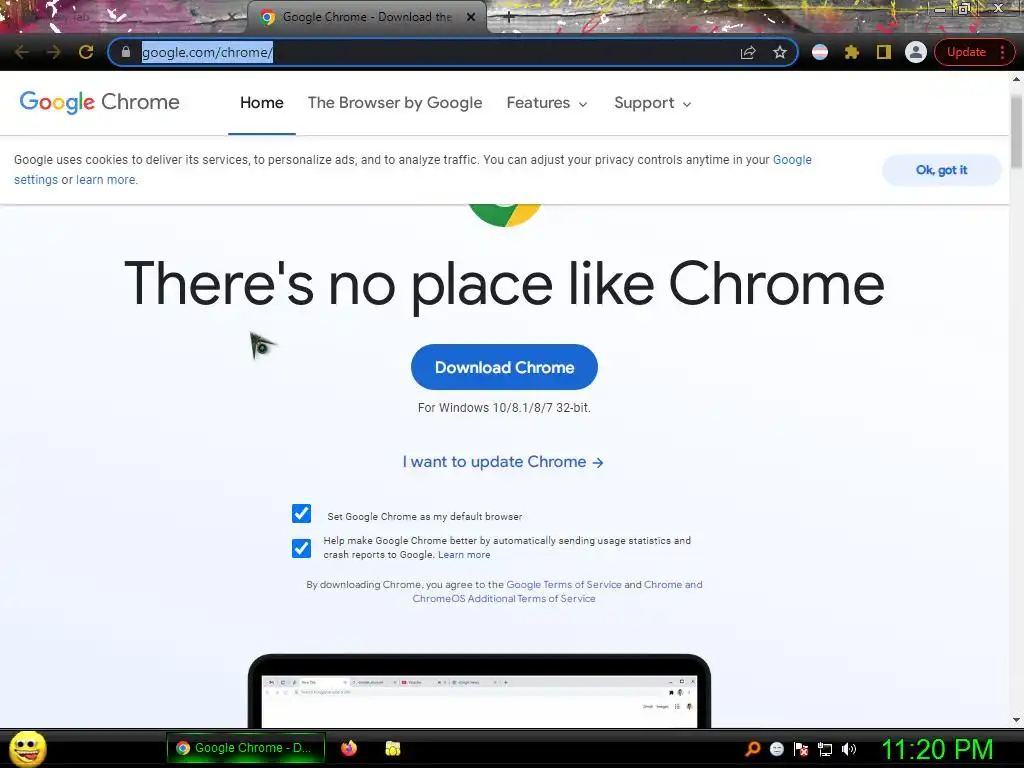Screen dimensions: 1024x768
Task: Expand the Features dropdown
Action: click(x=547, y=103)
